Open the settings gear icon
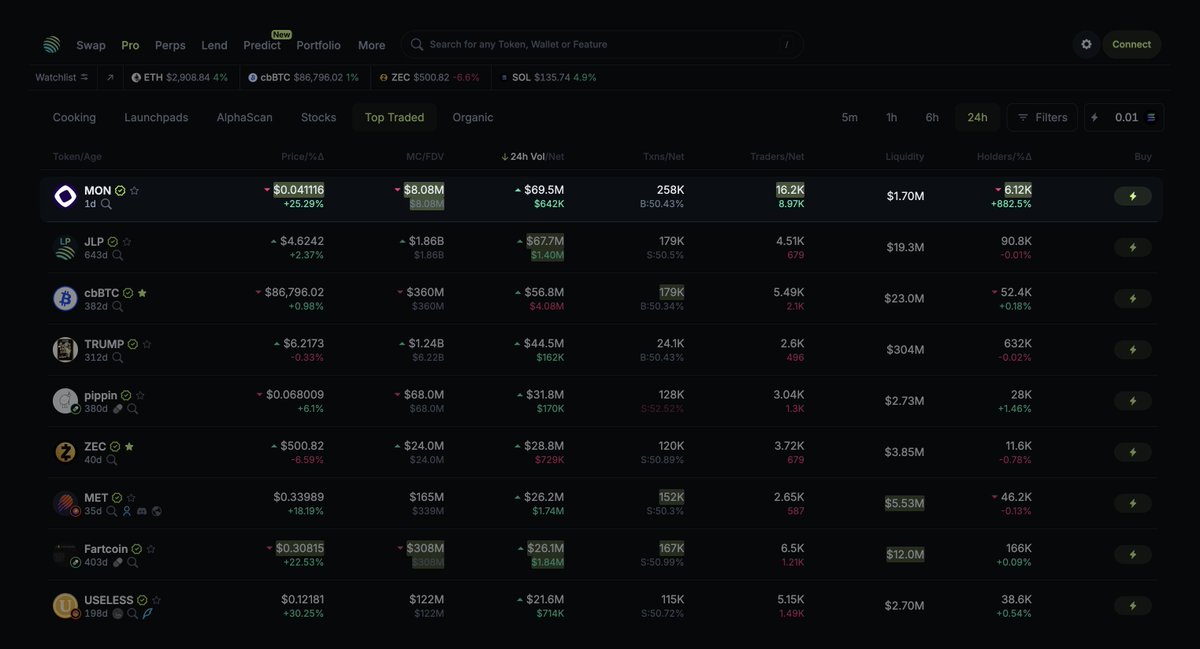Image resolution: width=1200 pixels, height=649 pixels. [x=1086, y=45]
